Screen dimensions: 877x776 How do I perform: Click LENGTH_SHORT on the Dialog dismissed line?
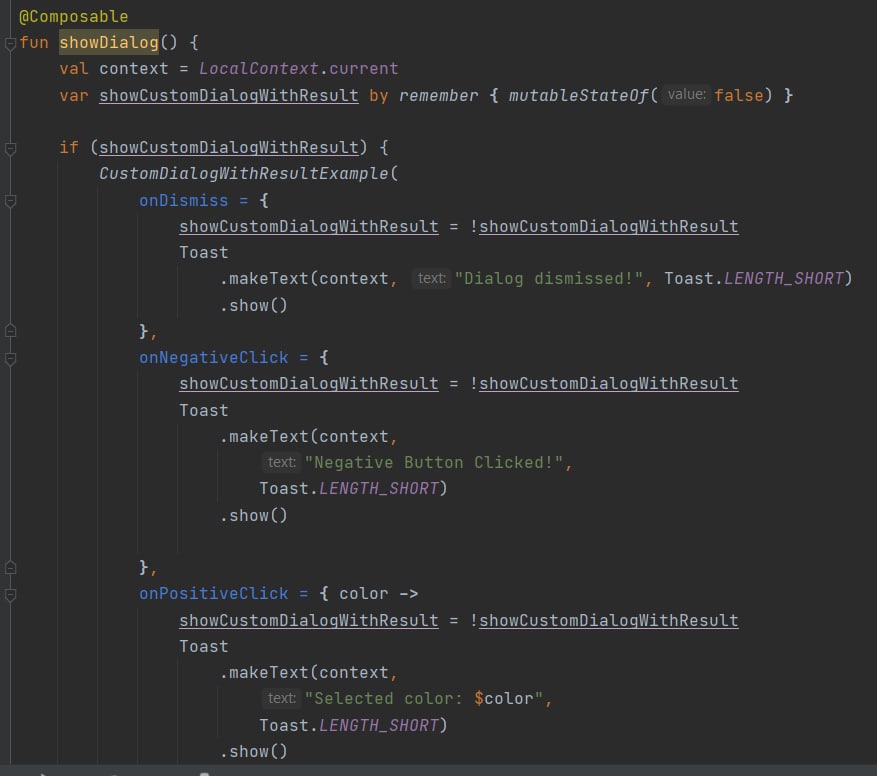(783, 278)
